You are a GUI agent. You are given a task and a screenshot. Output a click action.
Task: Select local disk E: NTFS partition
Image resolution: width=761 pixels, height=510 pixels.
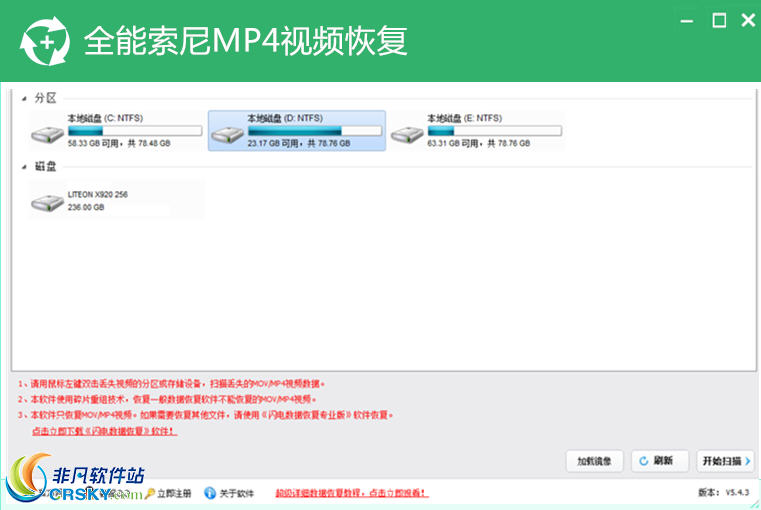coord(477,131)
